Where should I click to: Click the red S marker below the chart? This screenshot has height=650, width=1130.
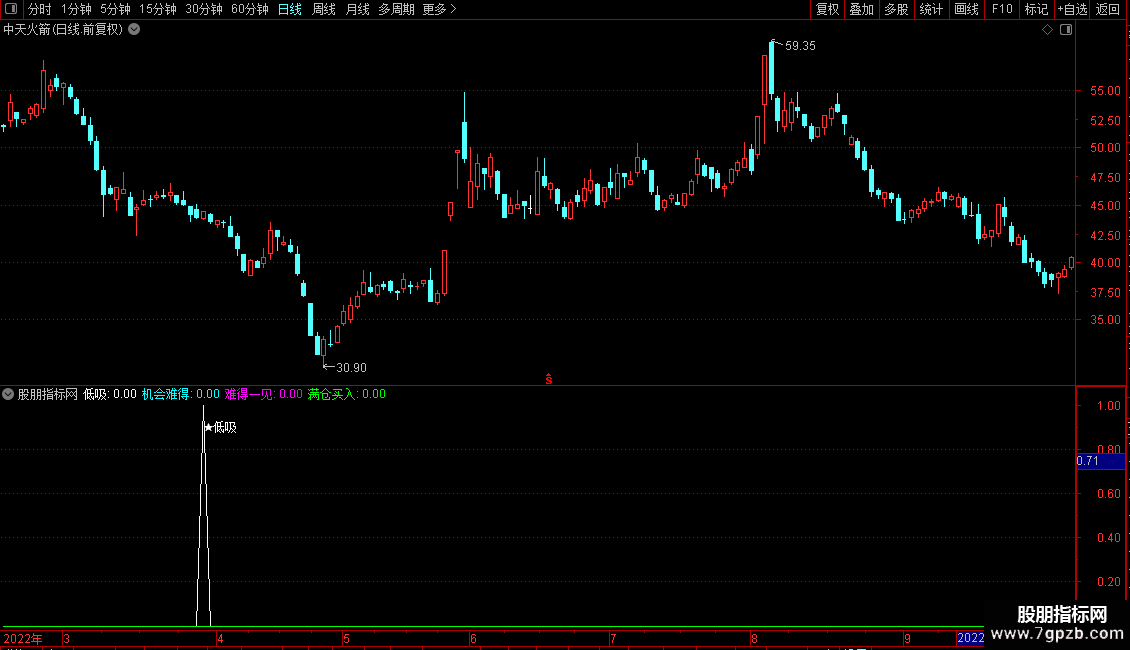[548, 379]
